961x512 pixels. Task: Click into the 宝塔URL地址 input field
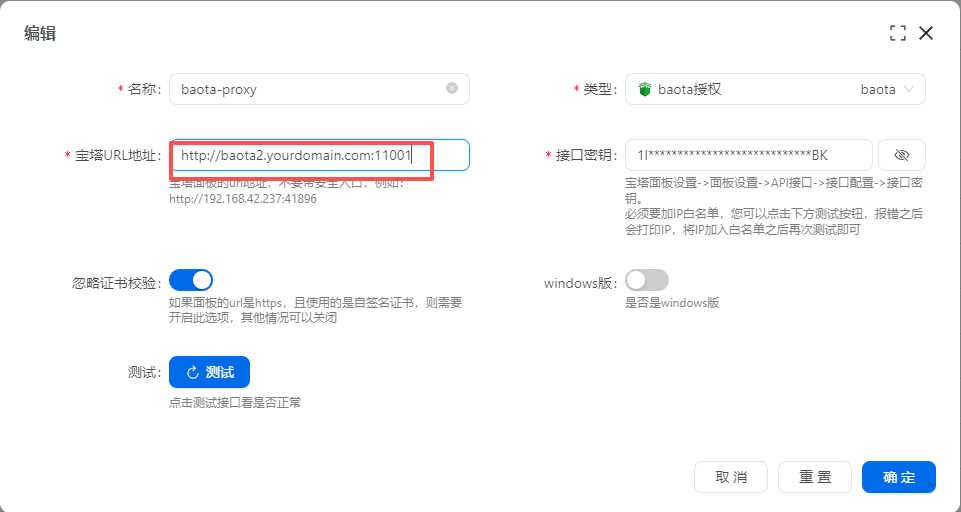tap(318, 155)
